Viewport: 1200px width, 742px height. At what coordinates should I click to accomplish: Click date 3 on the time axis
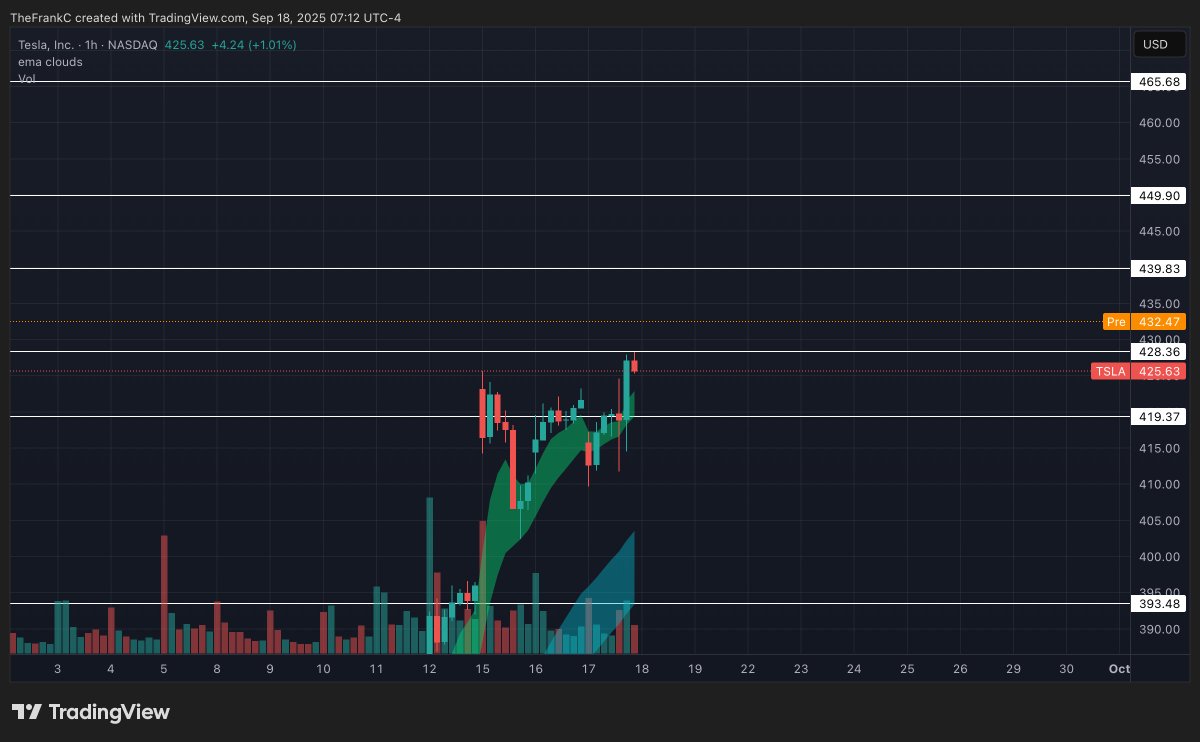[x=57, y=669]
